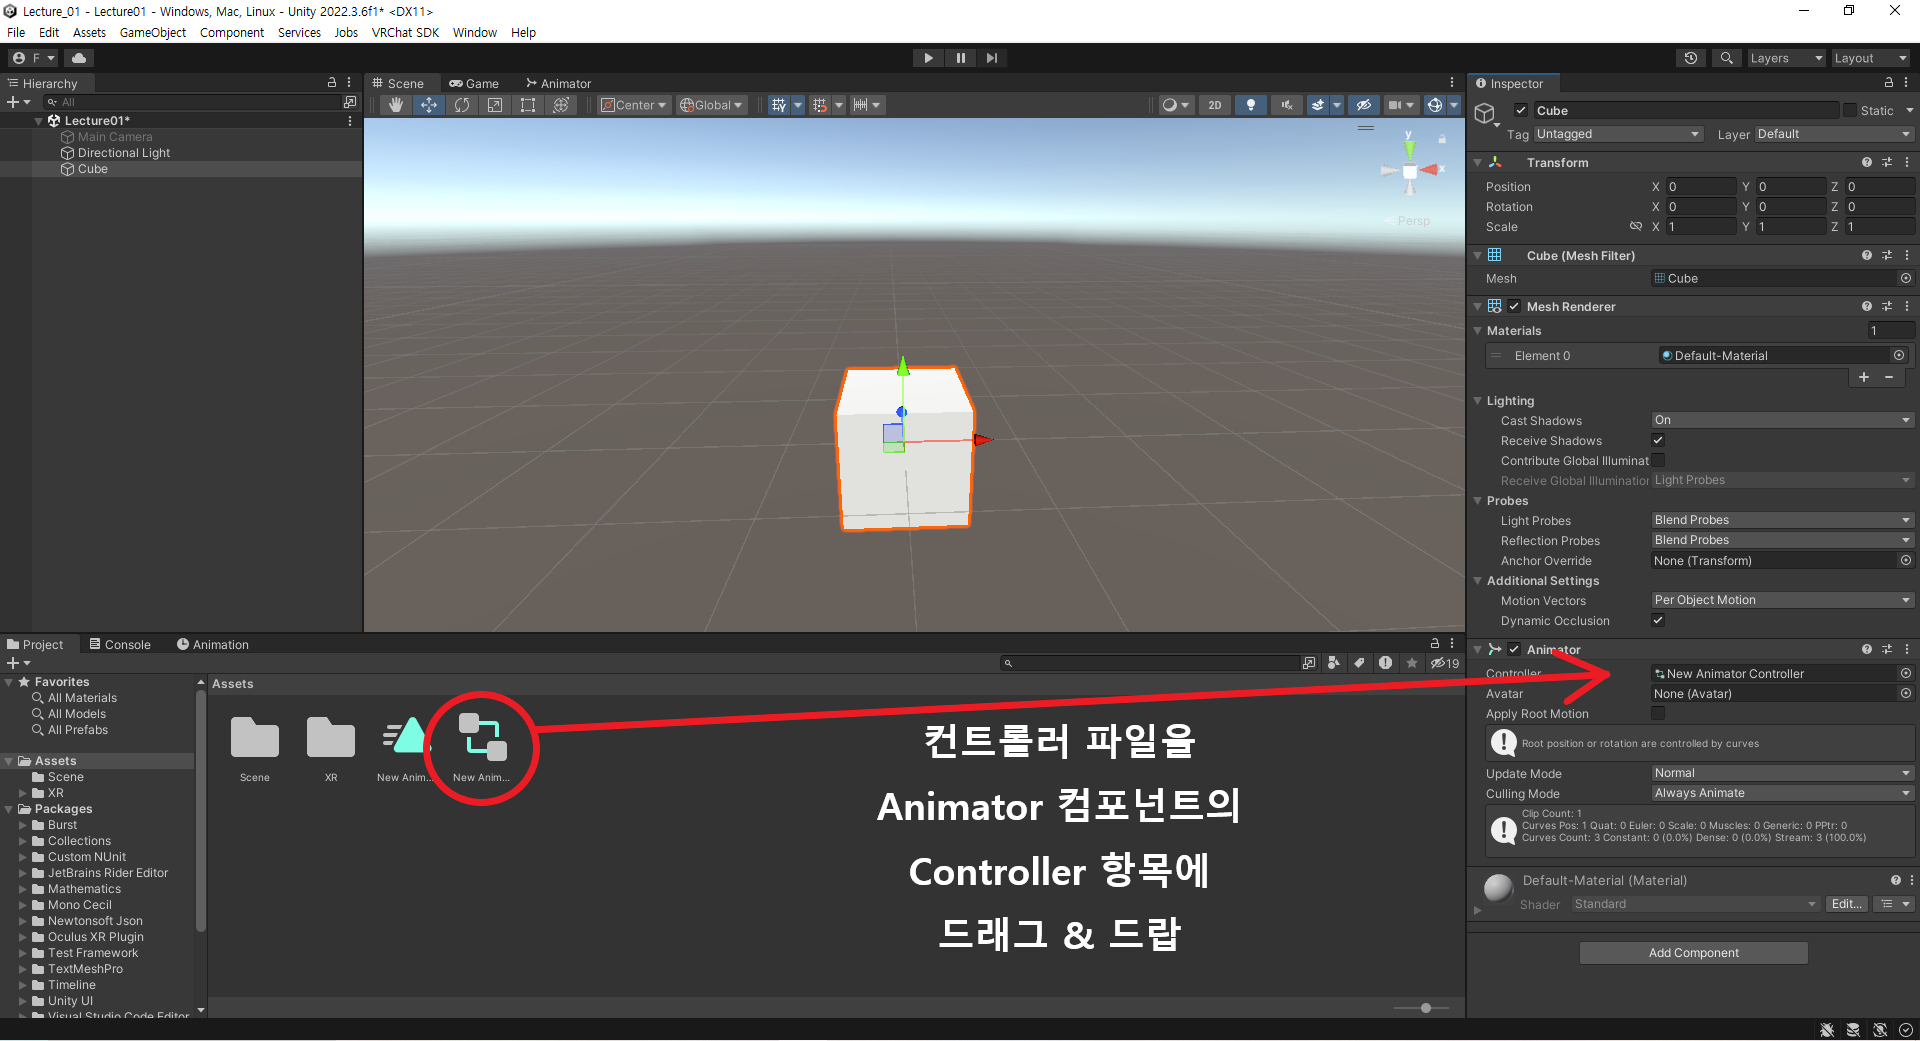
Task: Collapse the Lecture01 scene in Hierarchy
Action: click(x=39, y=121)
